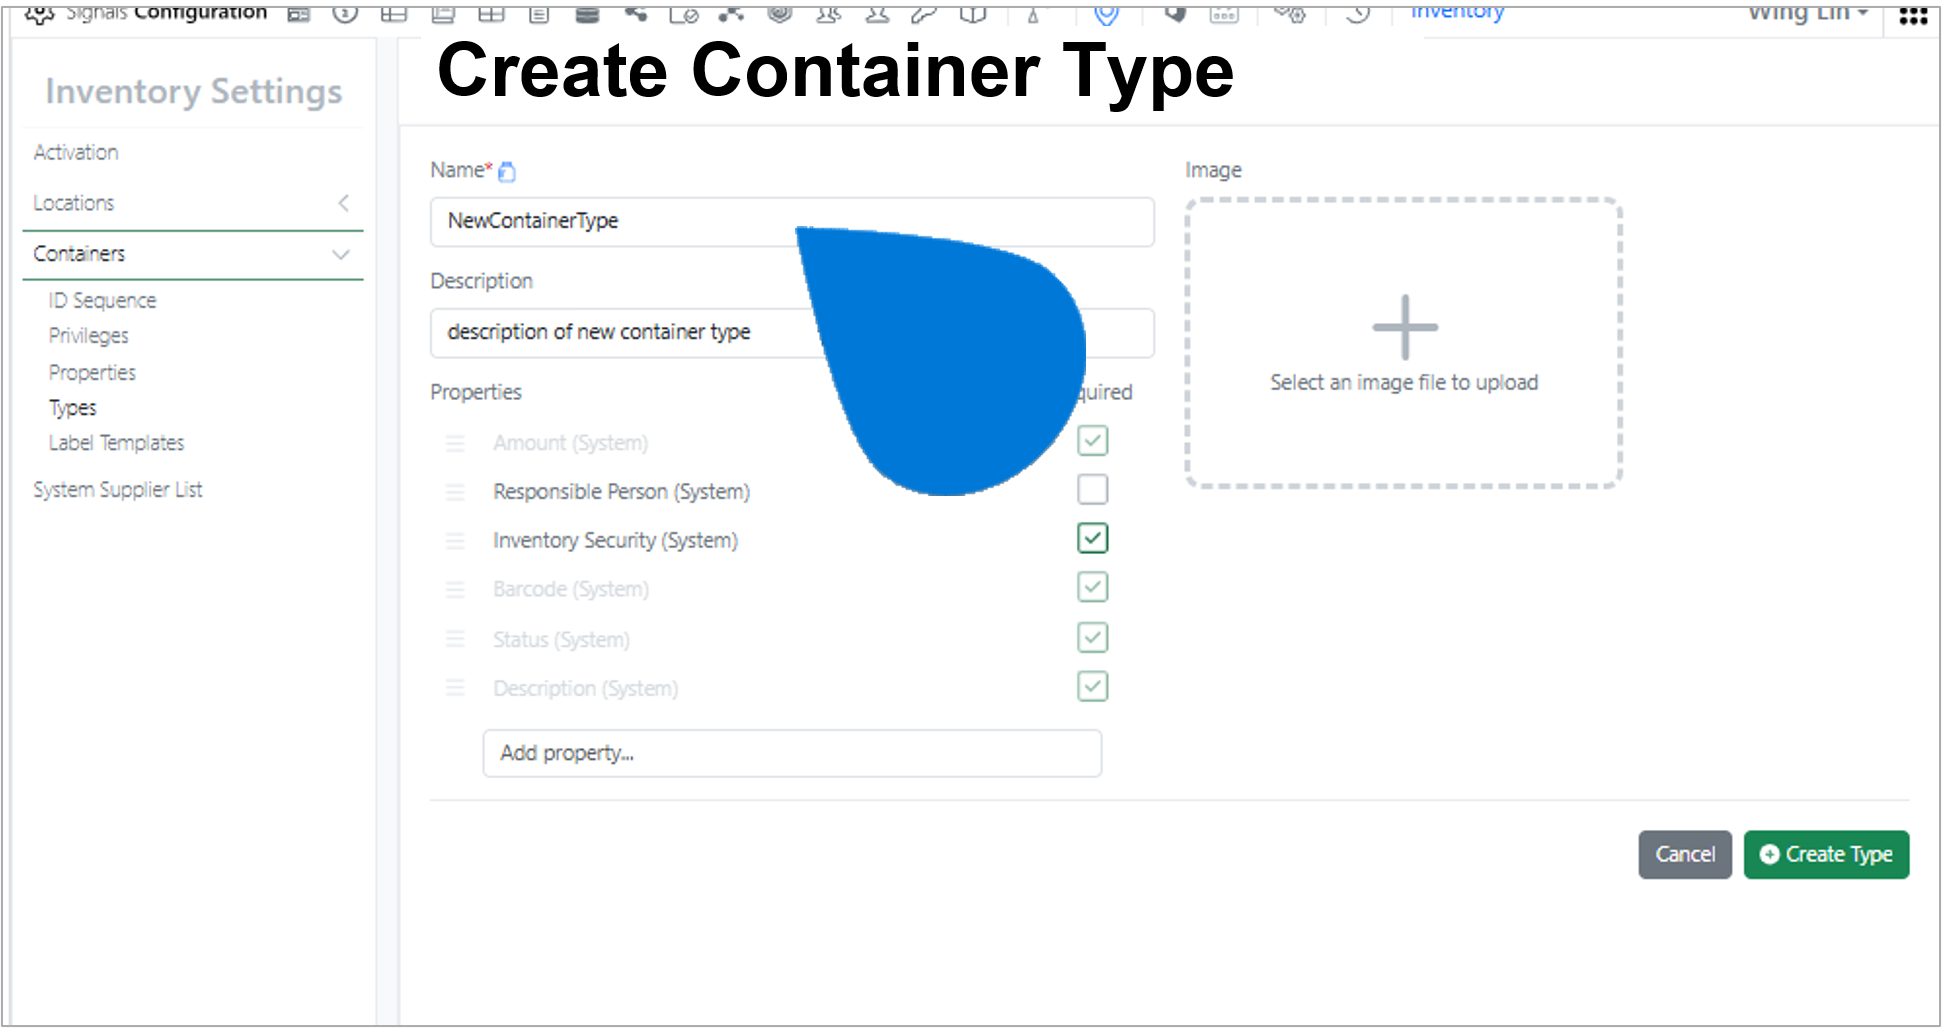Select Label Templates in sidebar
The image size is (1942, 1028).
pyautogui.click(x=117, y=443)
